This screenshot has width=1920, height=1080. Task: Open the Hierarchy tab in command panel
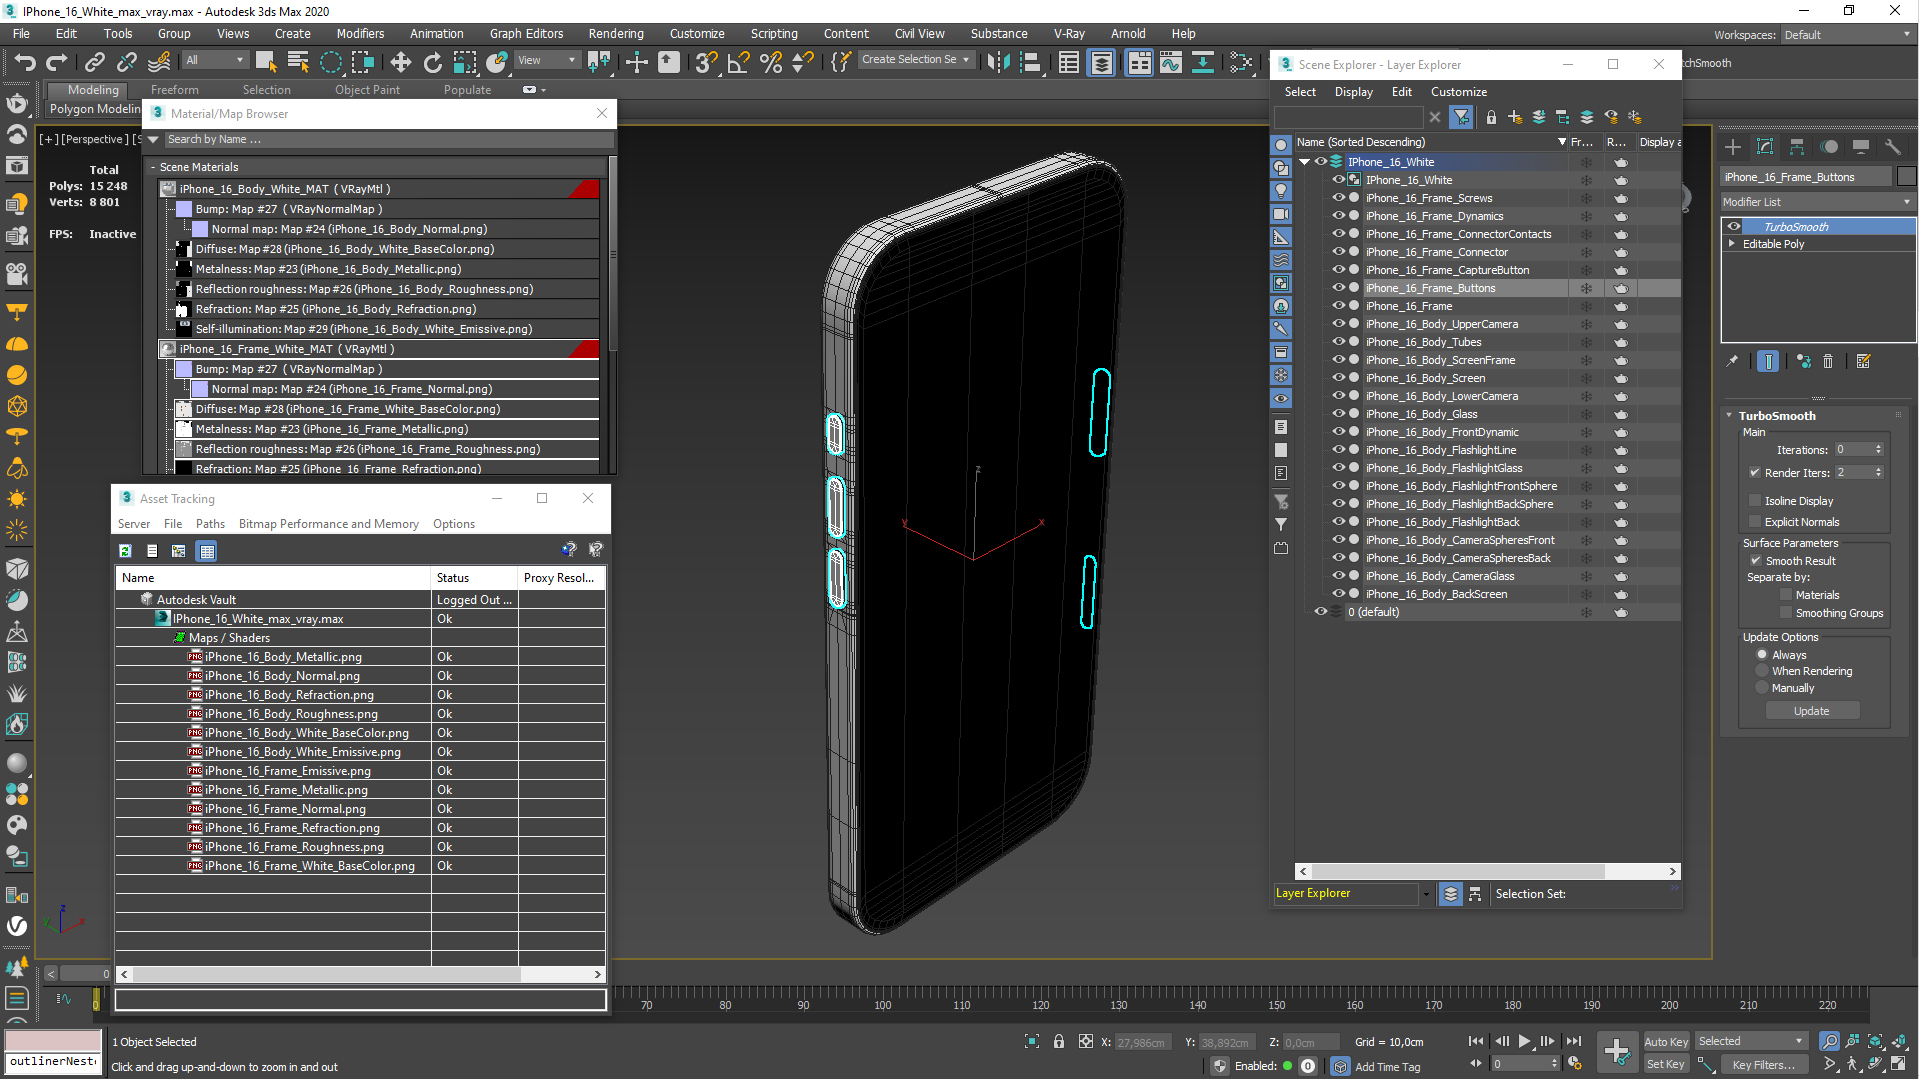pyautogui.click(x=1797, y=147)
